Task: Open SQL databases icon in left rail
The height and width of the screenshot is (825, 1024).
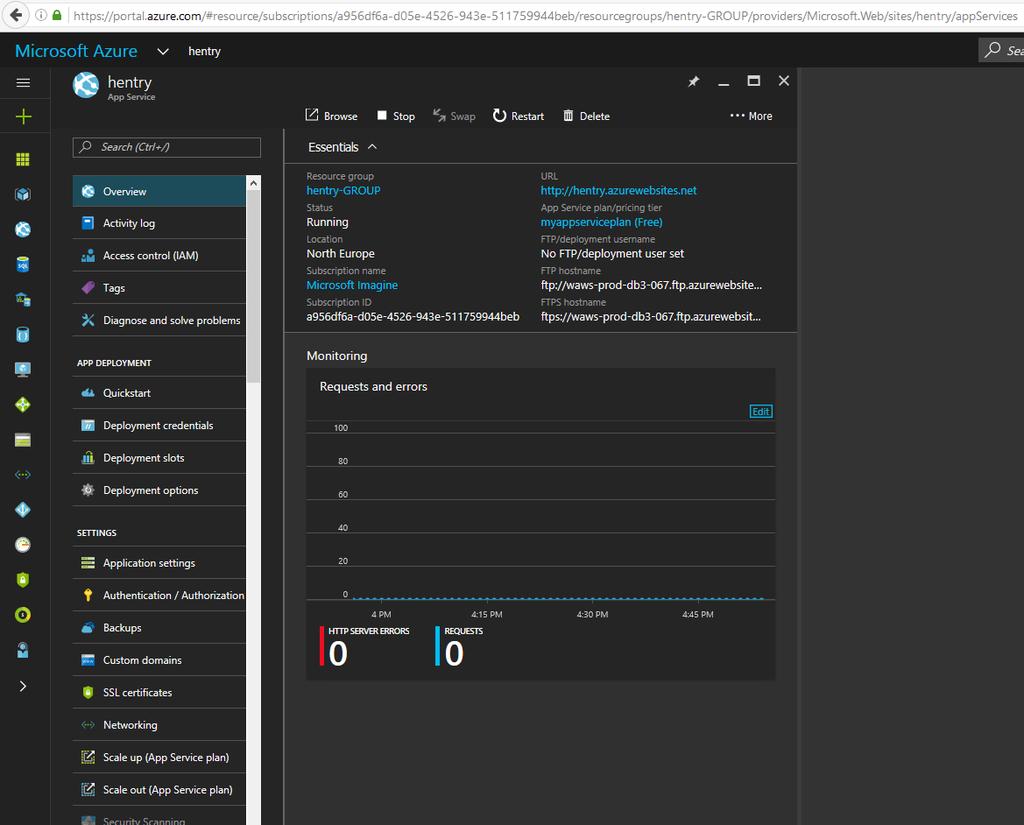Action: [x=23, y=265]
